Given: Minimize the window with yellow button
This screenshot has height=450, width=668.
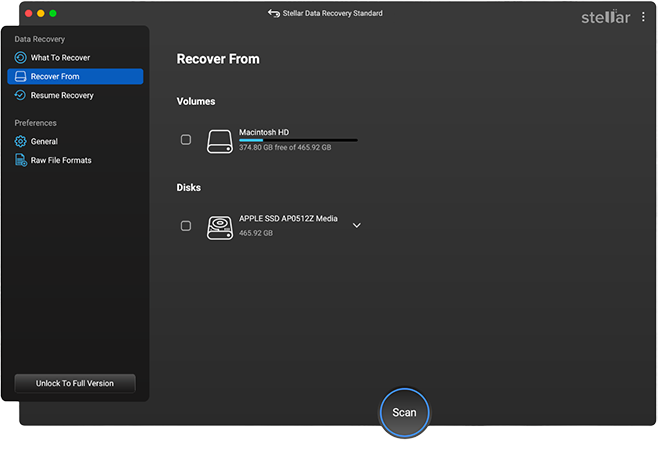Looking at the screenshot, I should pos(41,14).
